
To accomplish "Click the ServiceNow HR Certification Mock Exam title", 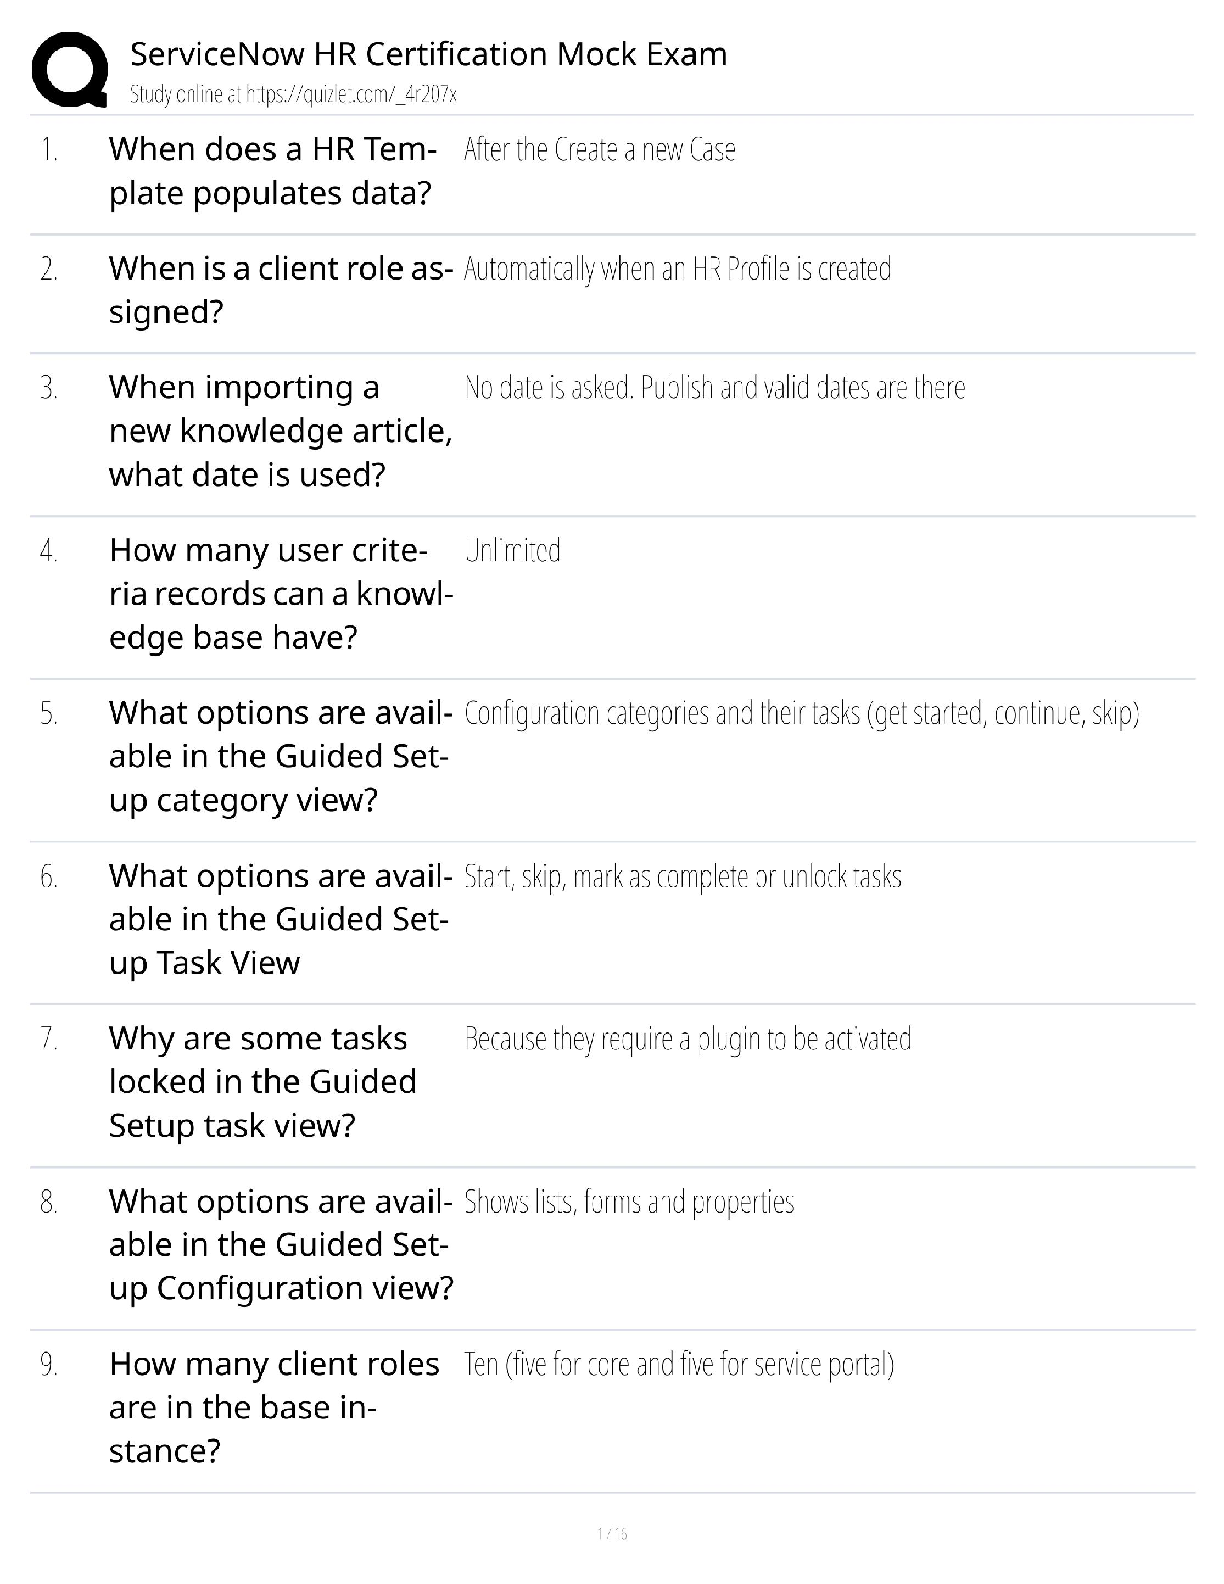I will tap(429, 53).
